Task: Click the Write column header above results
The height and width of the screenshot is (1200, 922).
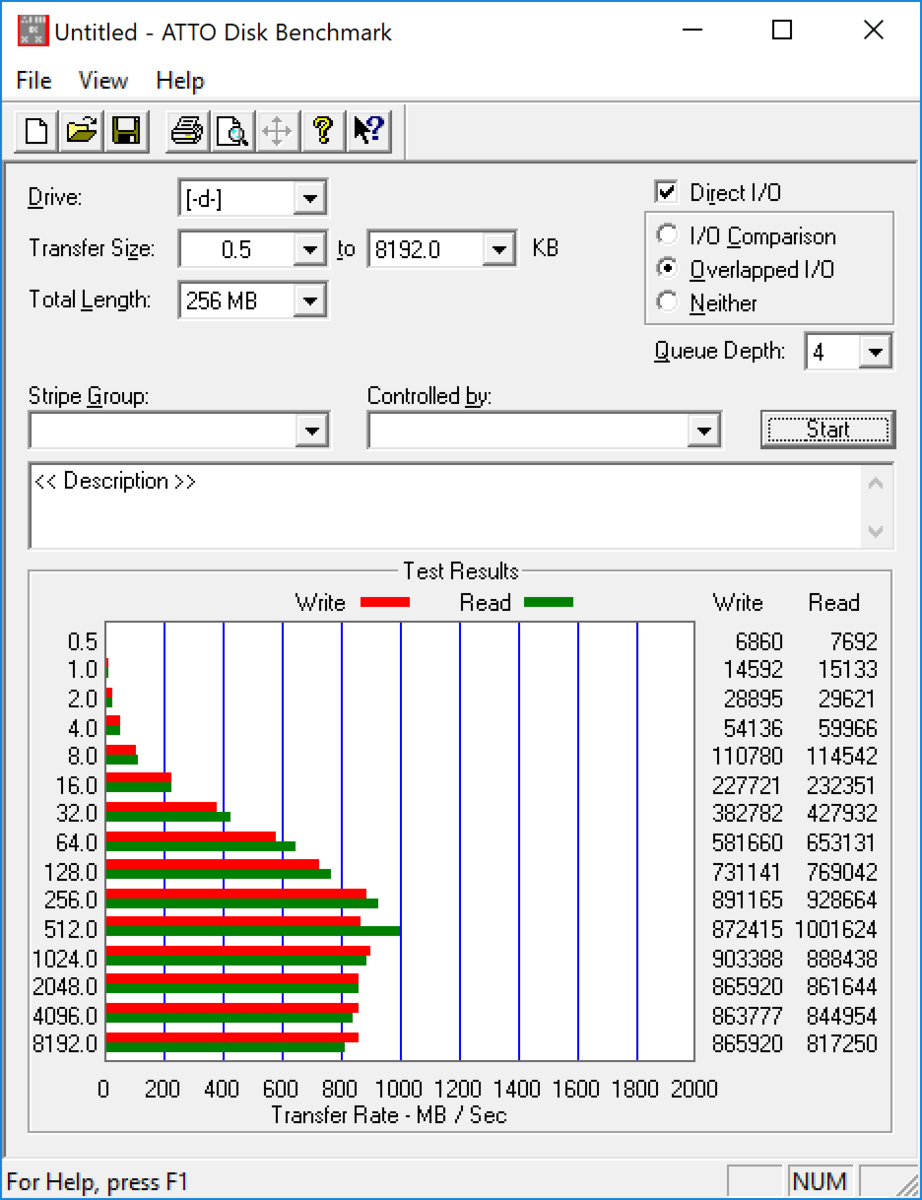Action: coord(738,602)
